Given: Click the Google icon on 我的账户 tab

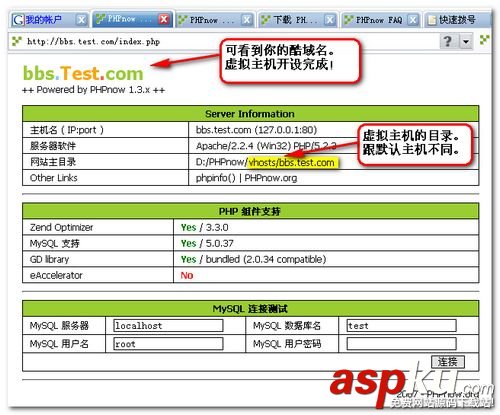Looking at the screenshot, I should point(18,20).
